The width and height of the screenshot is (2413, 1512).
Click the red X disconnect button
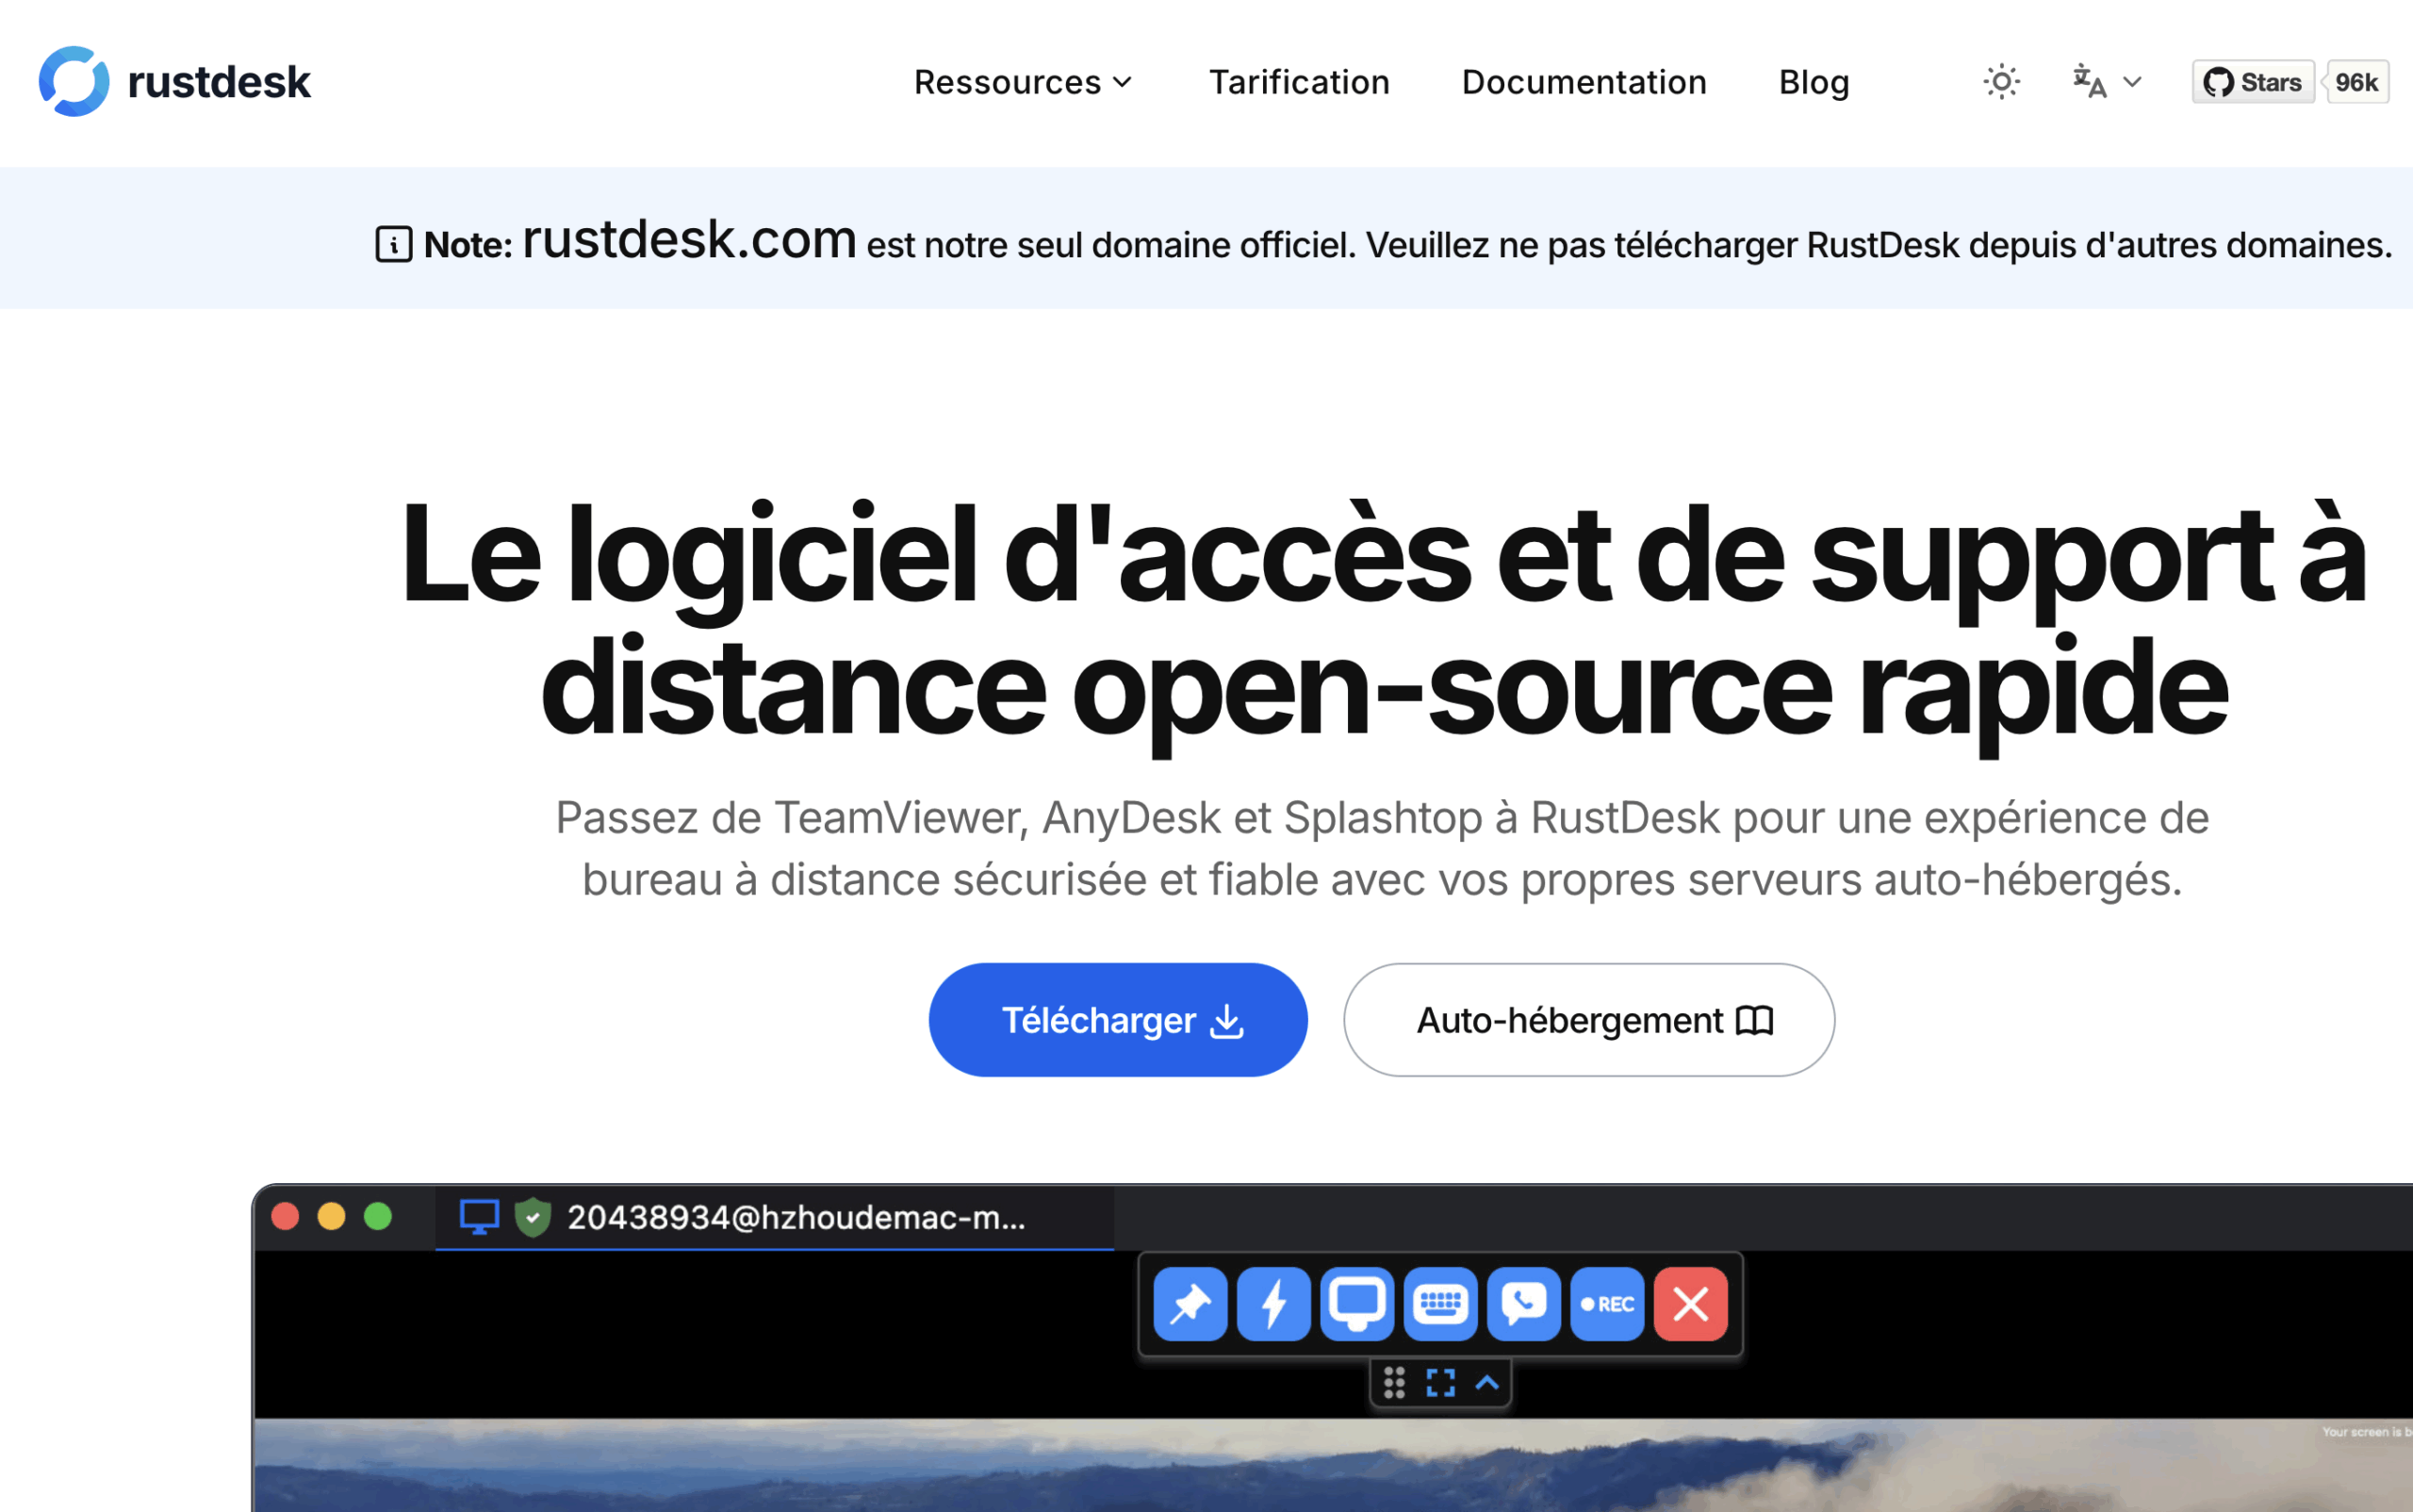(x=1691, y=1304)
